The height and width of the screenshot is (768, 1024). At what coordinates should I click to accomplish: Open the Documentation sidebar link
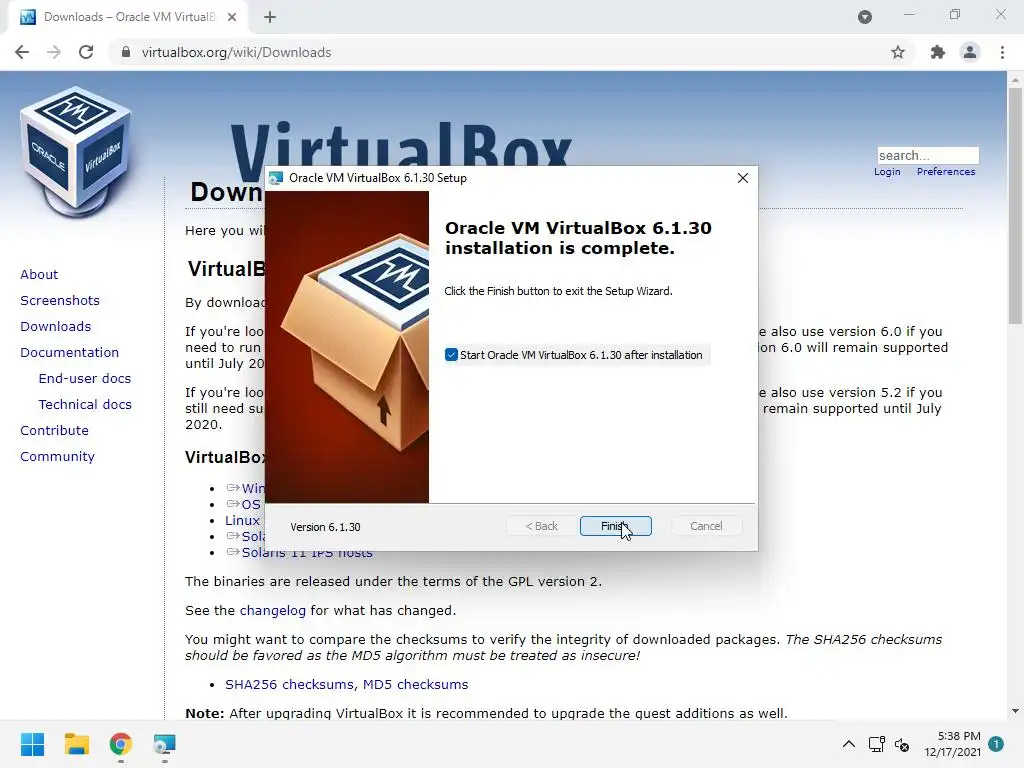(x=70, y=353)
